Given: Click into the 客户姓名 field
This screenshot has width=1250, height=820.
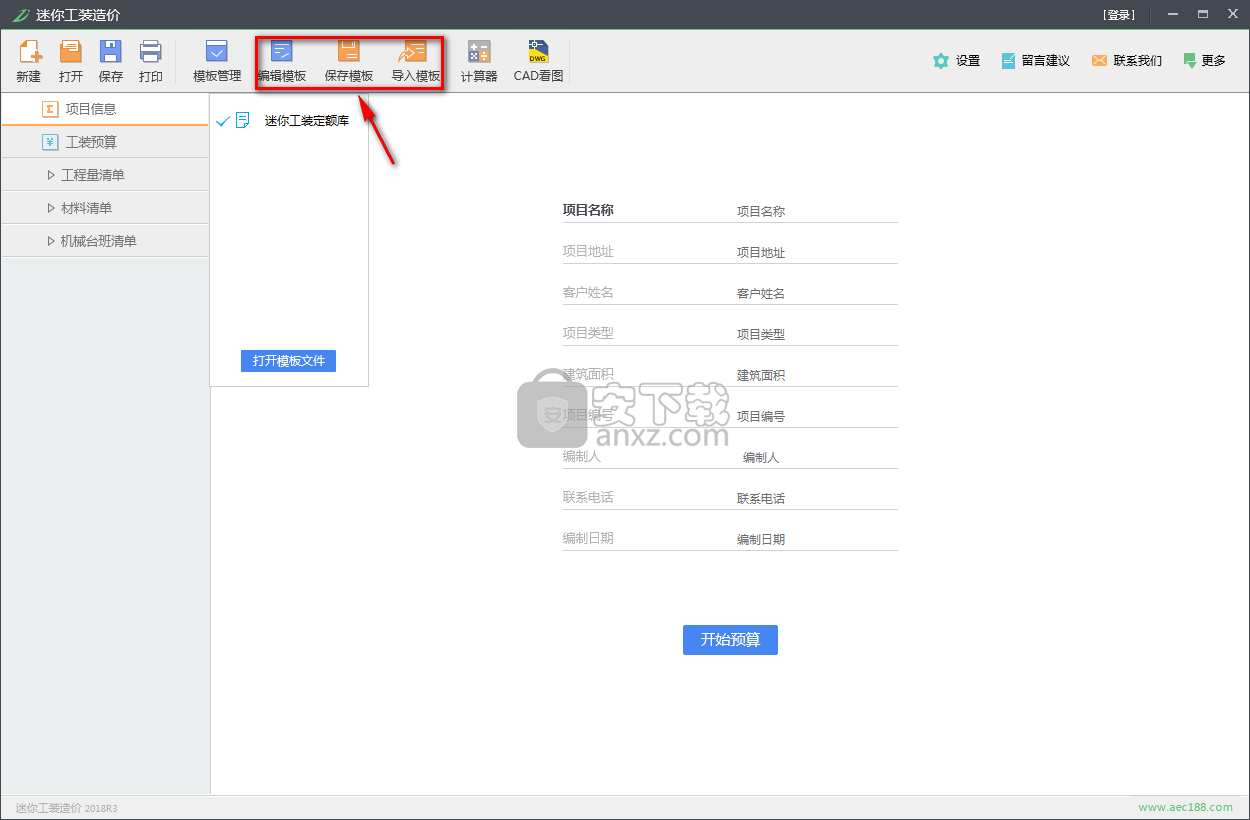Looking at the screenshot, I should [x=816, y=293].
